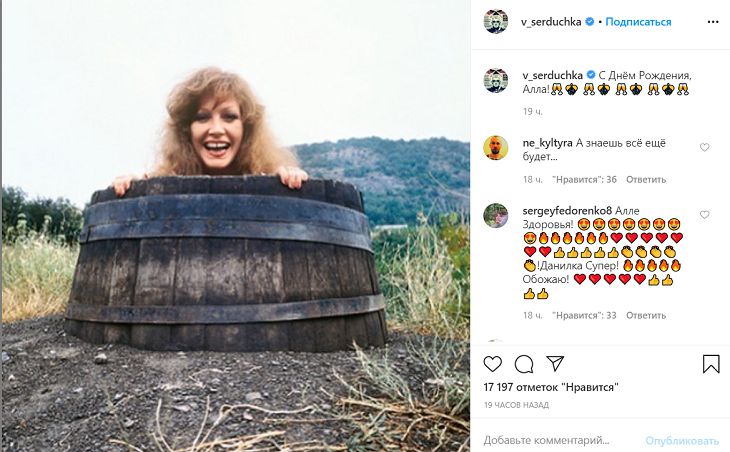
Task: Focus the "Добавьте комментарий" input field
Action: pos(560,440)
